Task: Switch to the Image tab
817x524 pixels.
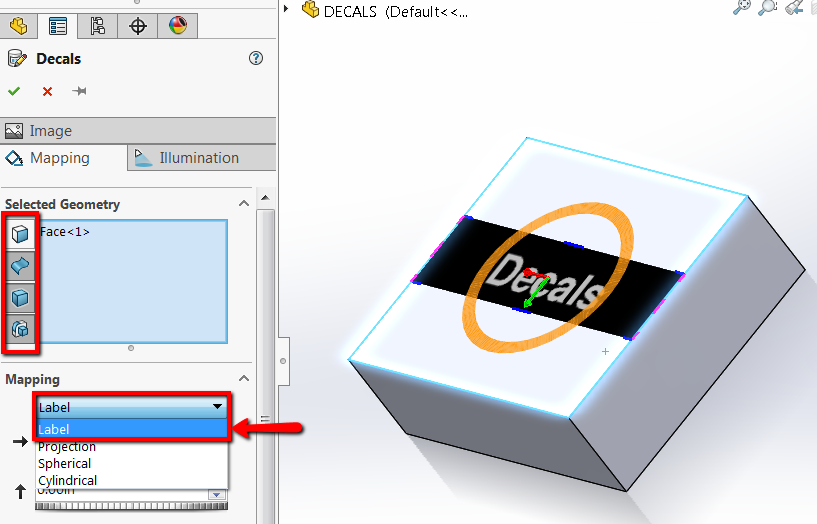Action: coord(138,131)
